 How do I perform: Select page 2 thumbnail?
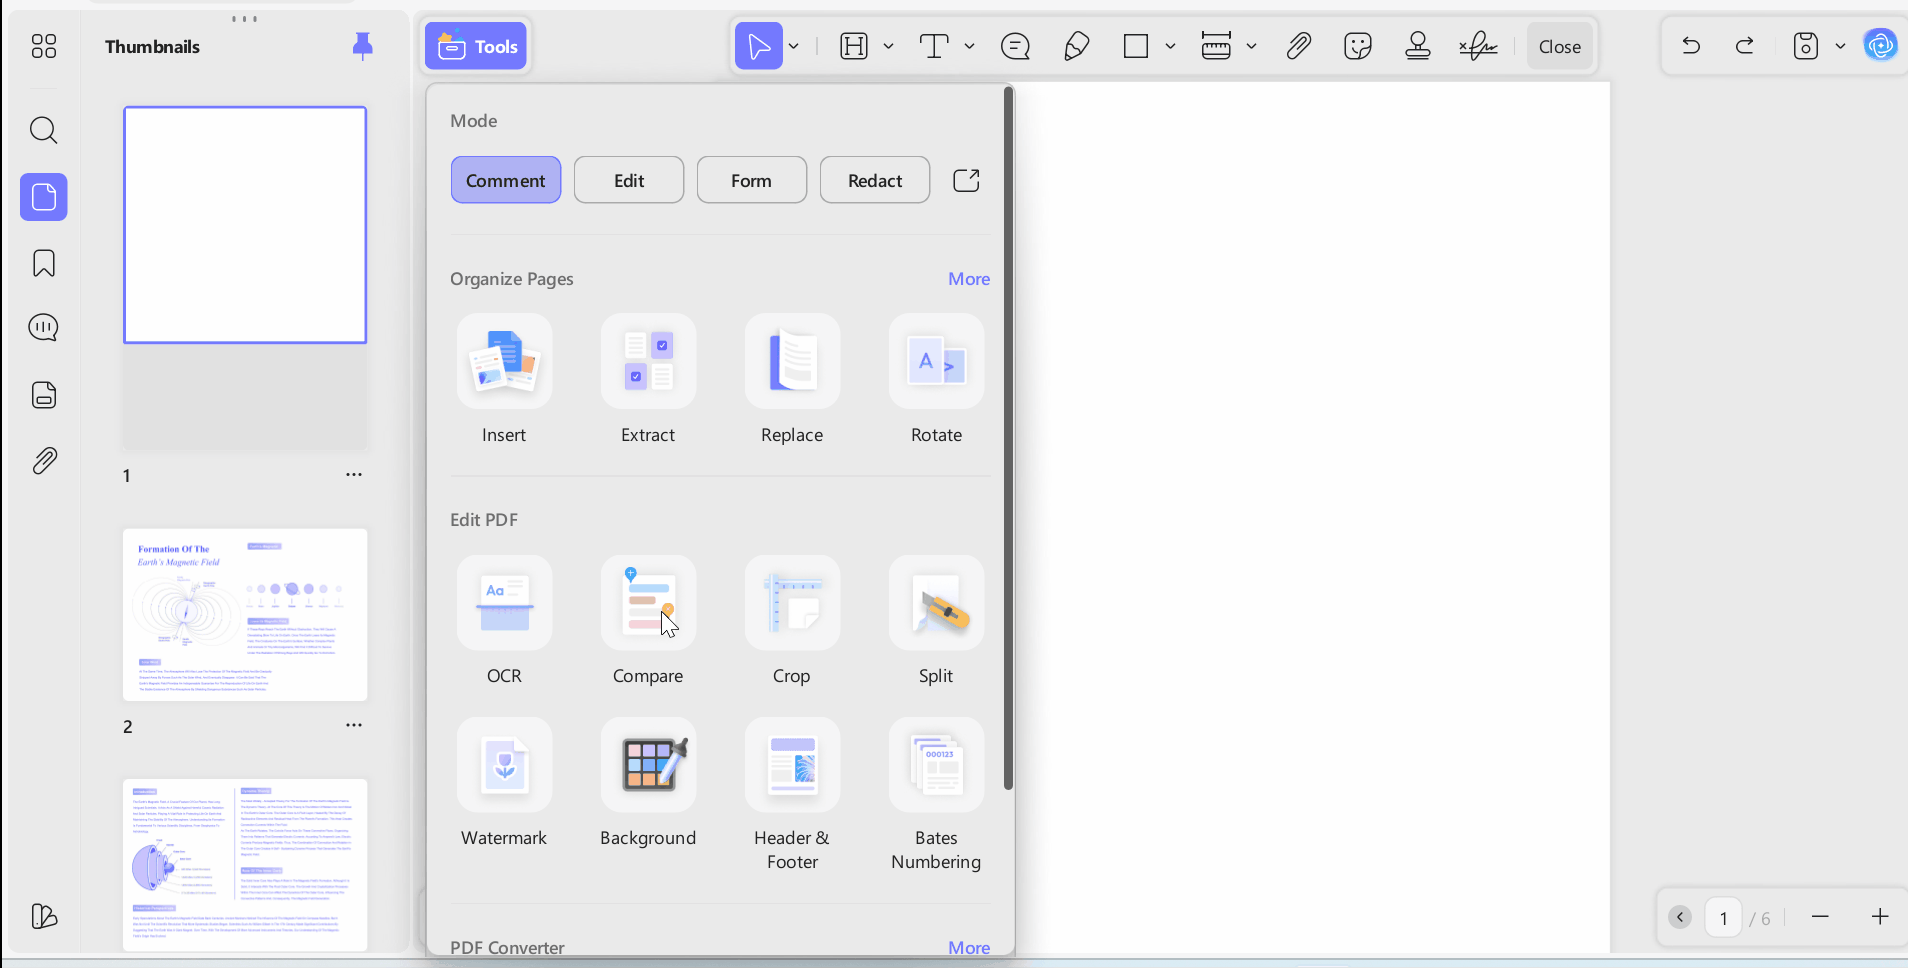pos(245,615)
